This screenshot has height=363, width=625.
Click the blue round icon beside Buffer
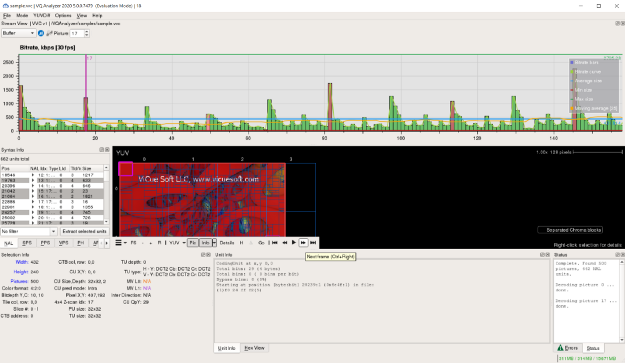click(x=41, y=33)
